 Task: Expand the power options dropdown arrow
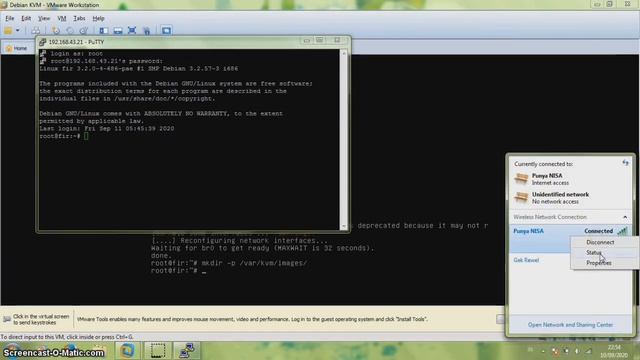pos(18,31)
